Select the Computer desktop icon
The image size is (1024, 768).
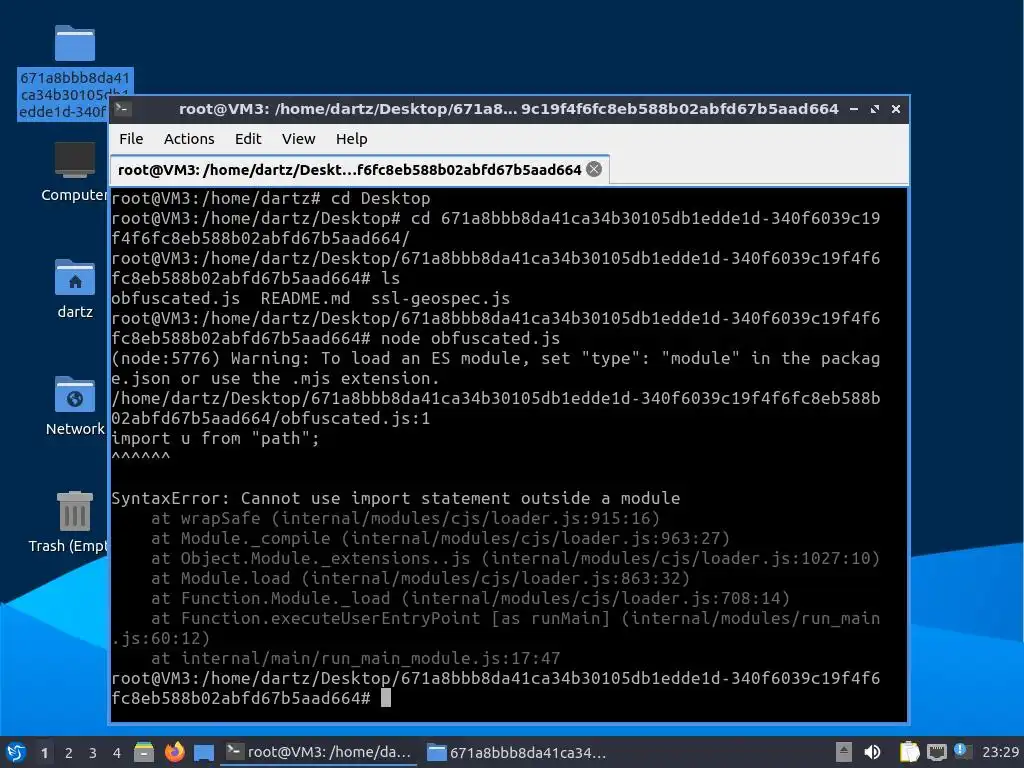tap(74, 171)
